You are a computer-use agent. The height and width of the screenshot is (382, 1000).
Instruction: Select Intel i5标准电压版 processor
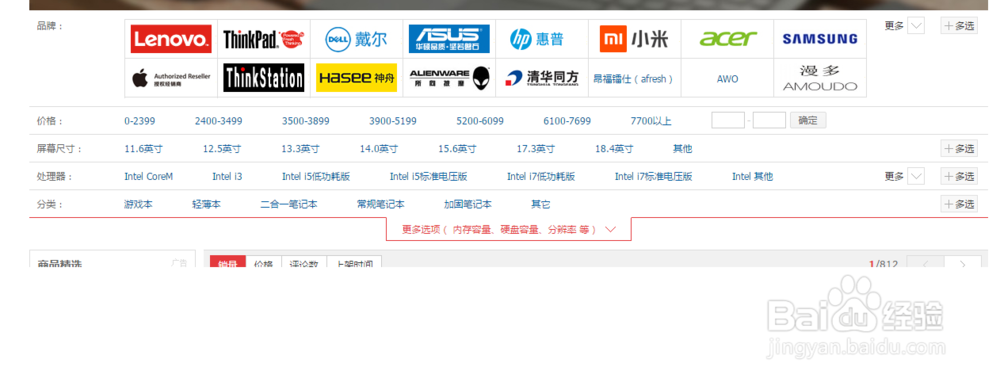(429, 177)
